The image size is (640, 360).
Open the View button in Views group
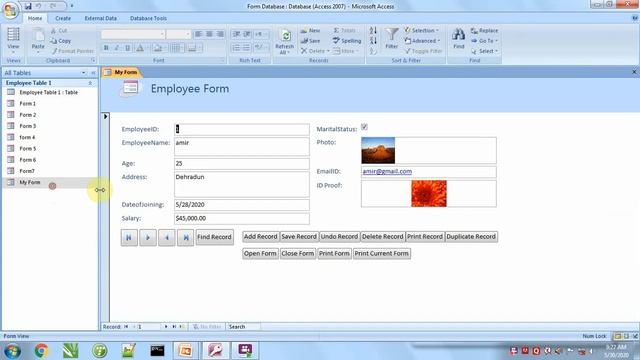tap(13, 41)
